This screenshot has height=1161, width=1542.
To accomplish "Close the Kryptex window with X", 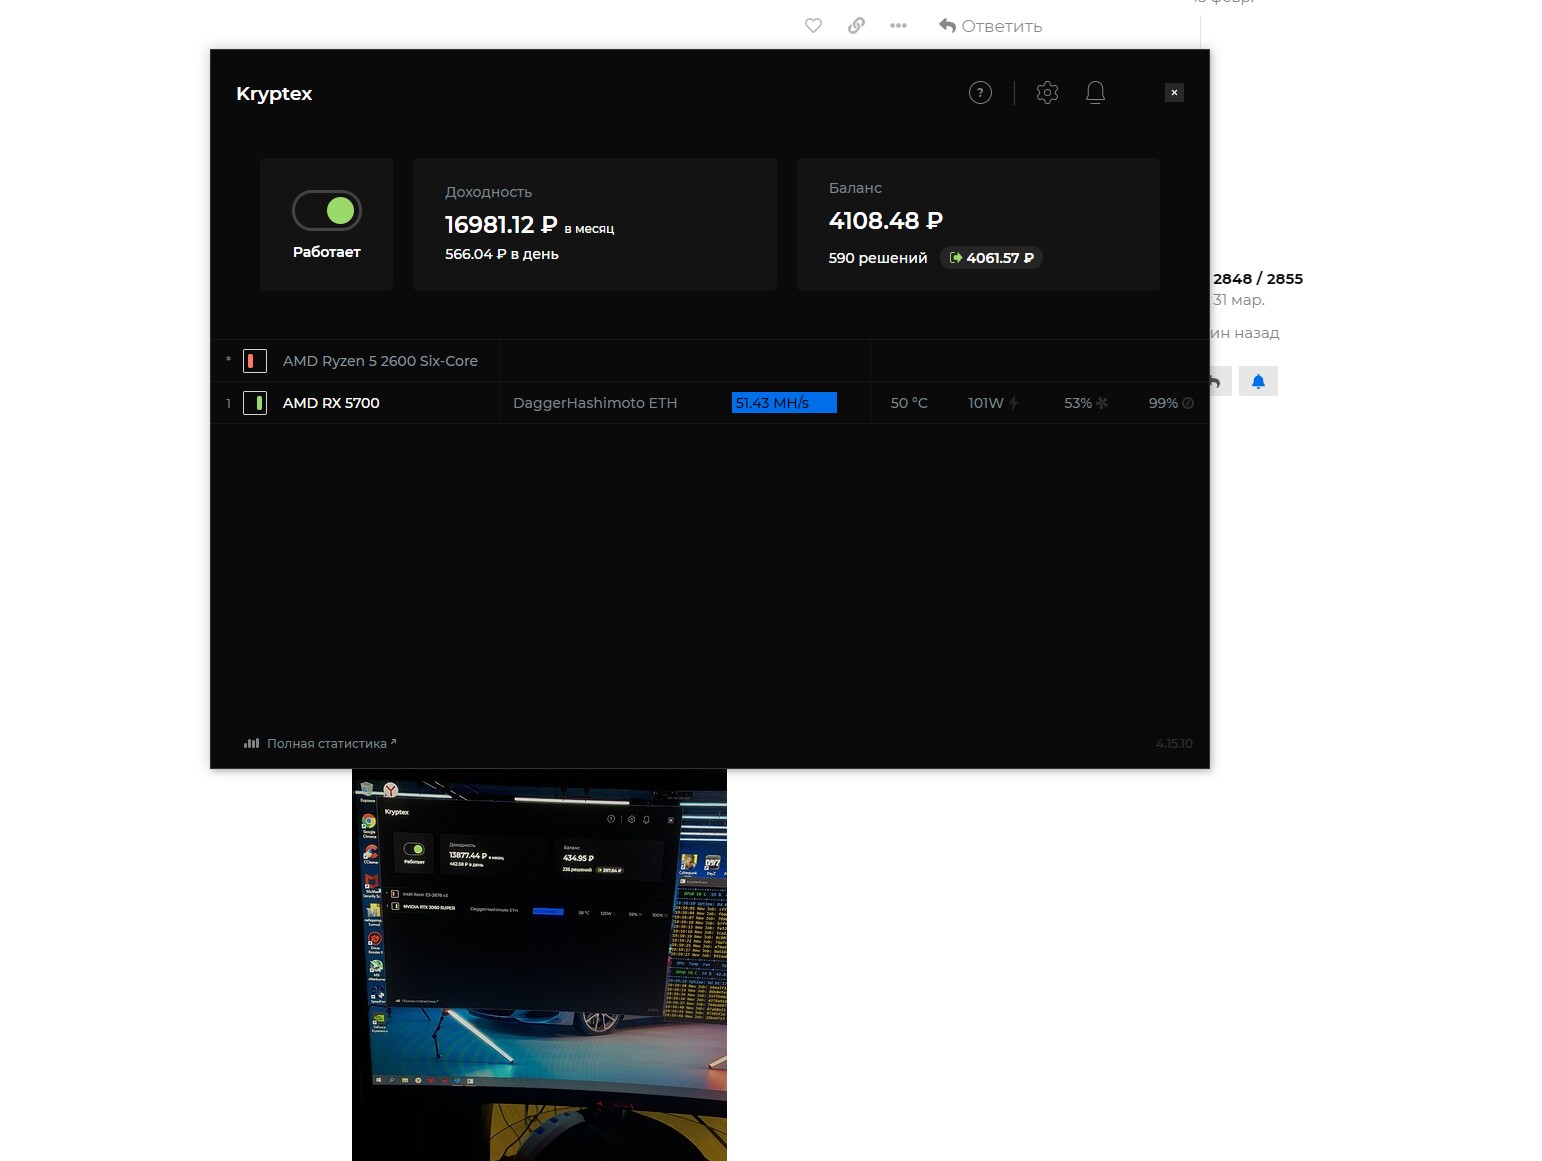I will (x=1174, y=93).
